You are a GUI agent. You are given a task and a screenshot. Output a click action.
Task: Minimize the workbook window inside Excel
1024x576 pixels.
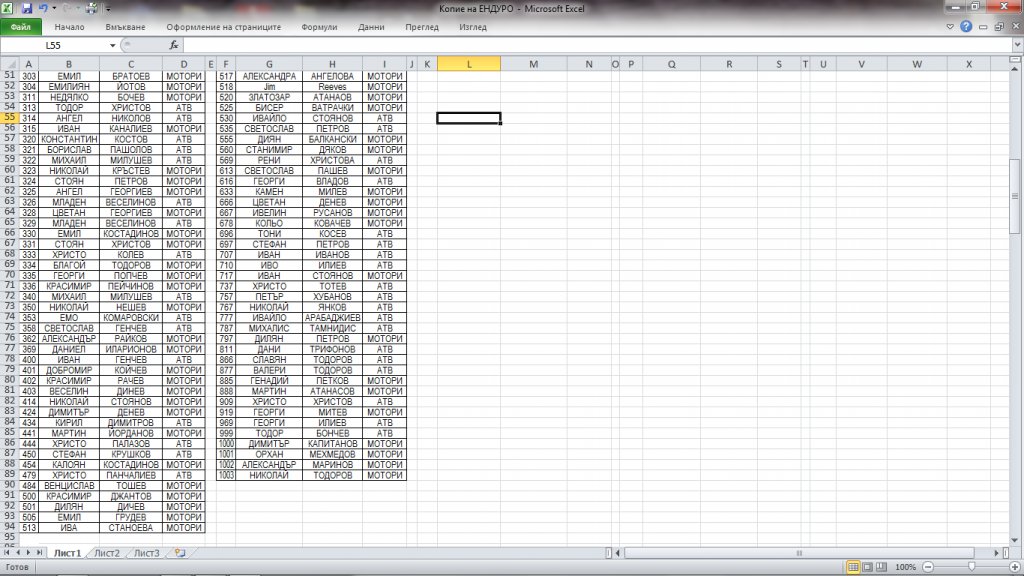pos(983,27)
